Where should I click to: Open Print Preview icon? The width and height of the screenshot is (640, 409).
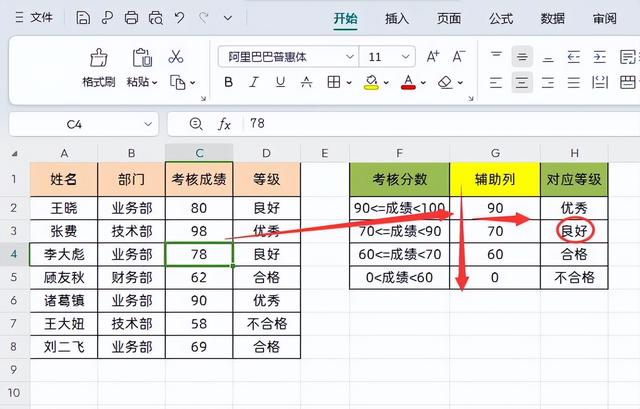[x=156, y=18]
